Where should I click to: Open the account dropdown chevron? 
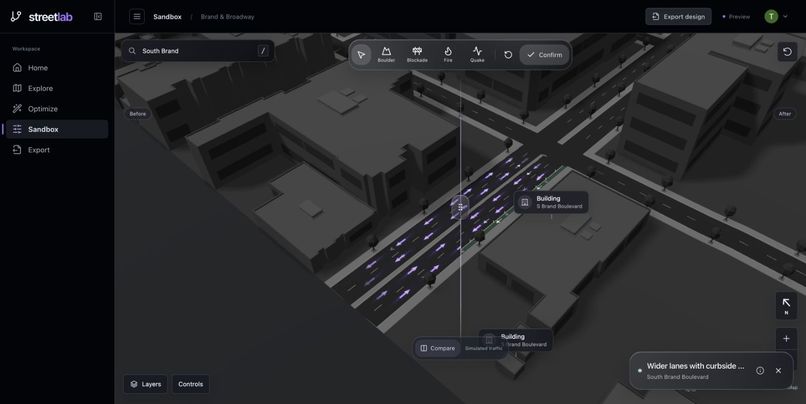click(785, 16)
